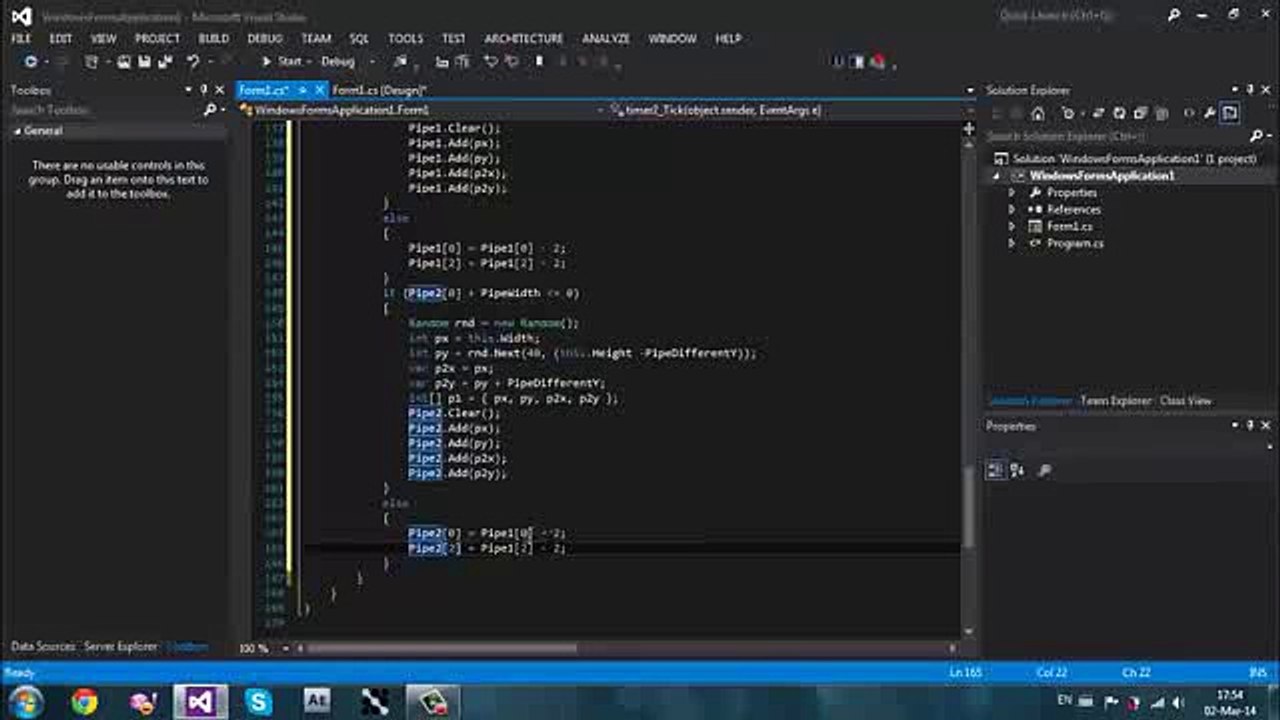Toggle Solution Explorer auto-hide pin
This screenshot has width=1280, height=720.
pos(1250,90)
